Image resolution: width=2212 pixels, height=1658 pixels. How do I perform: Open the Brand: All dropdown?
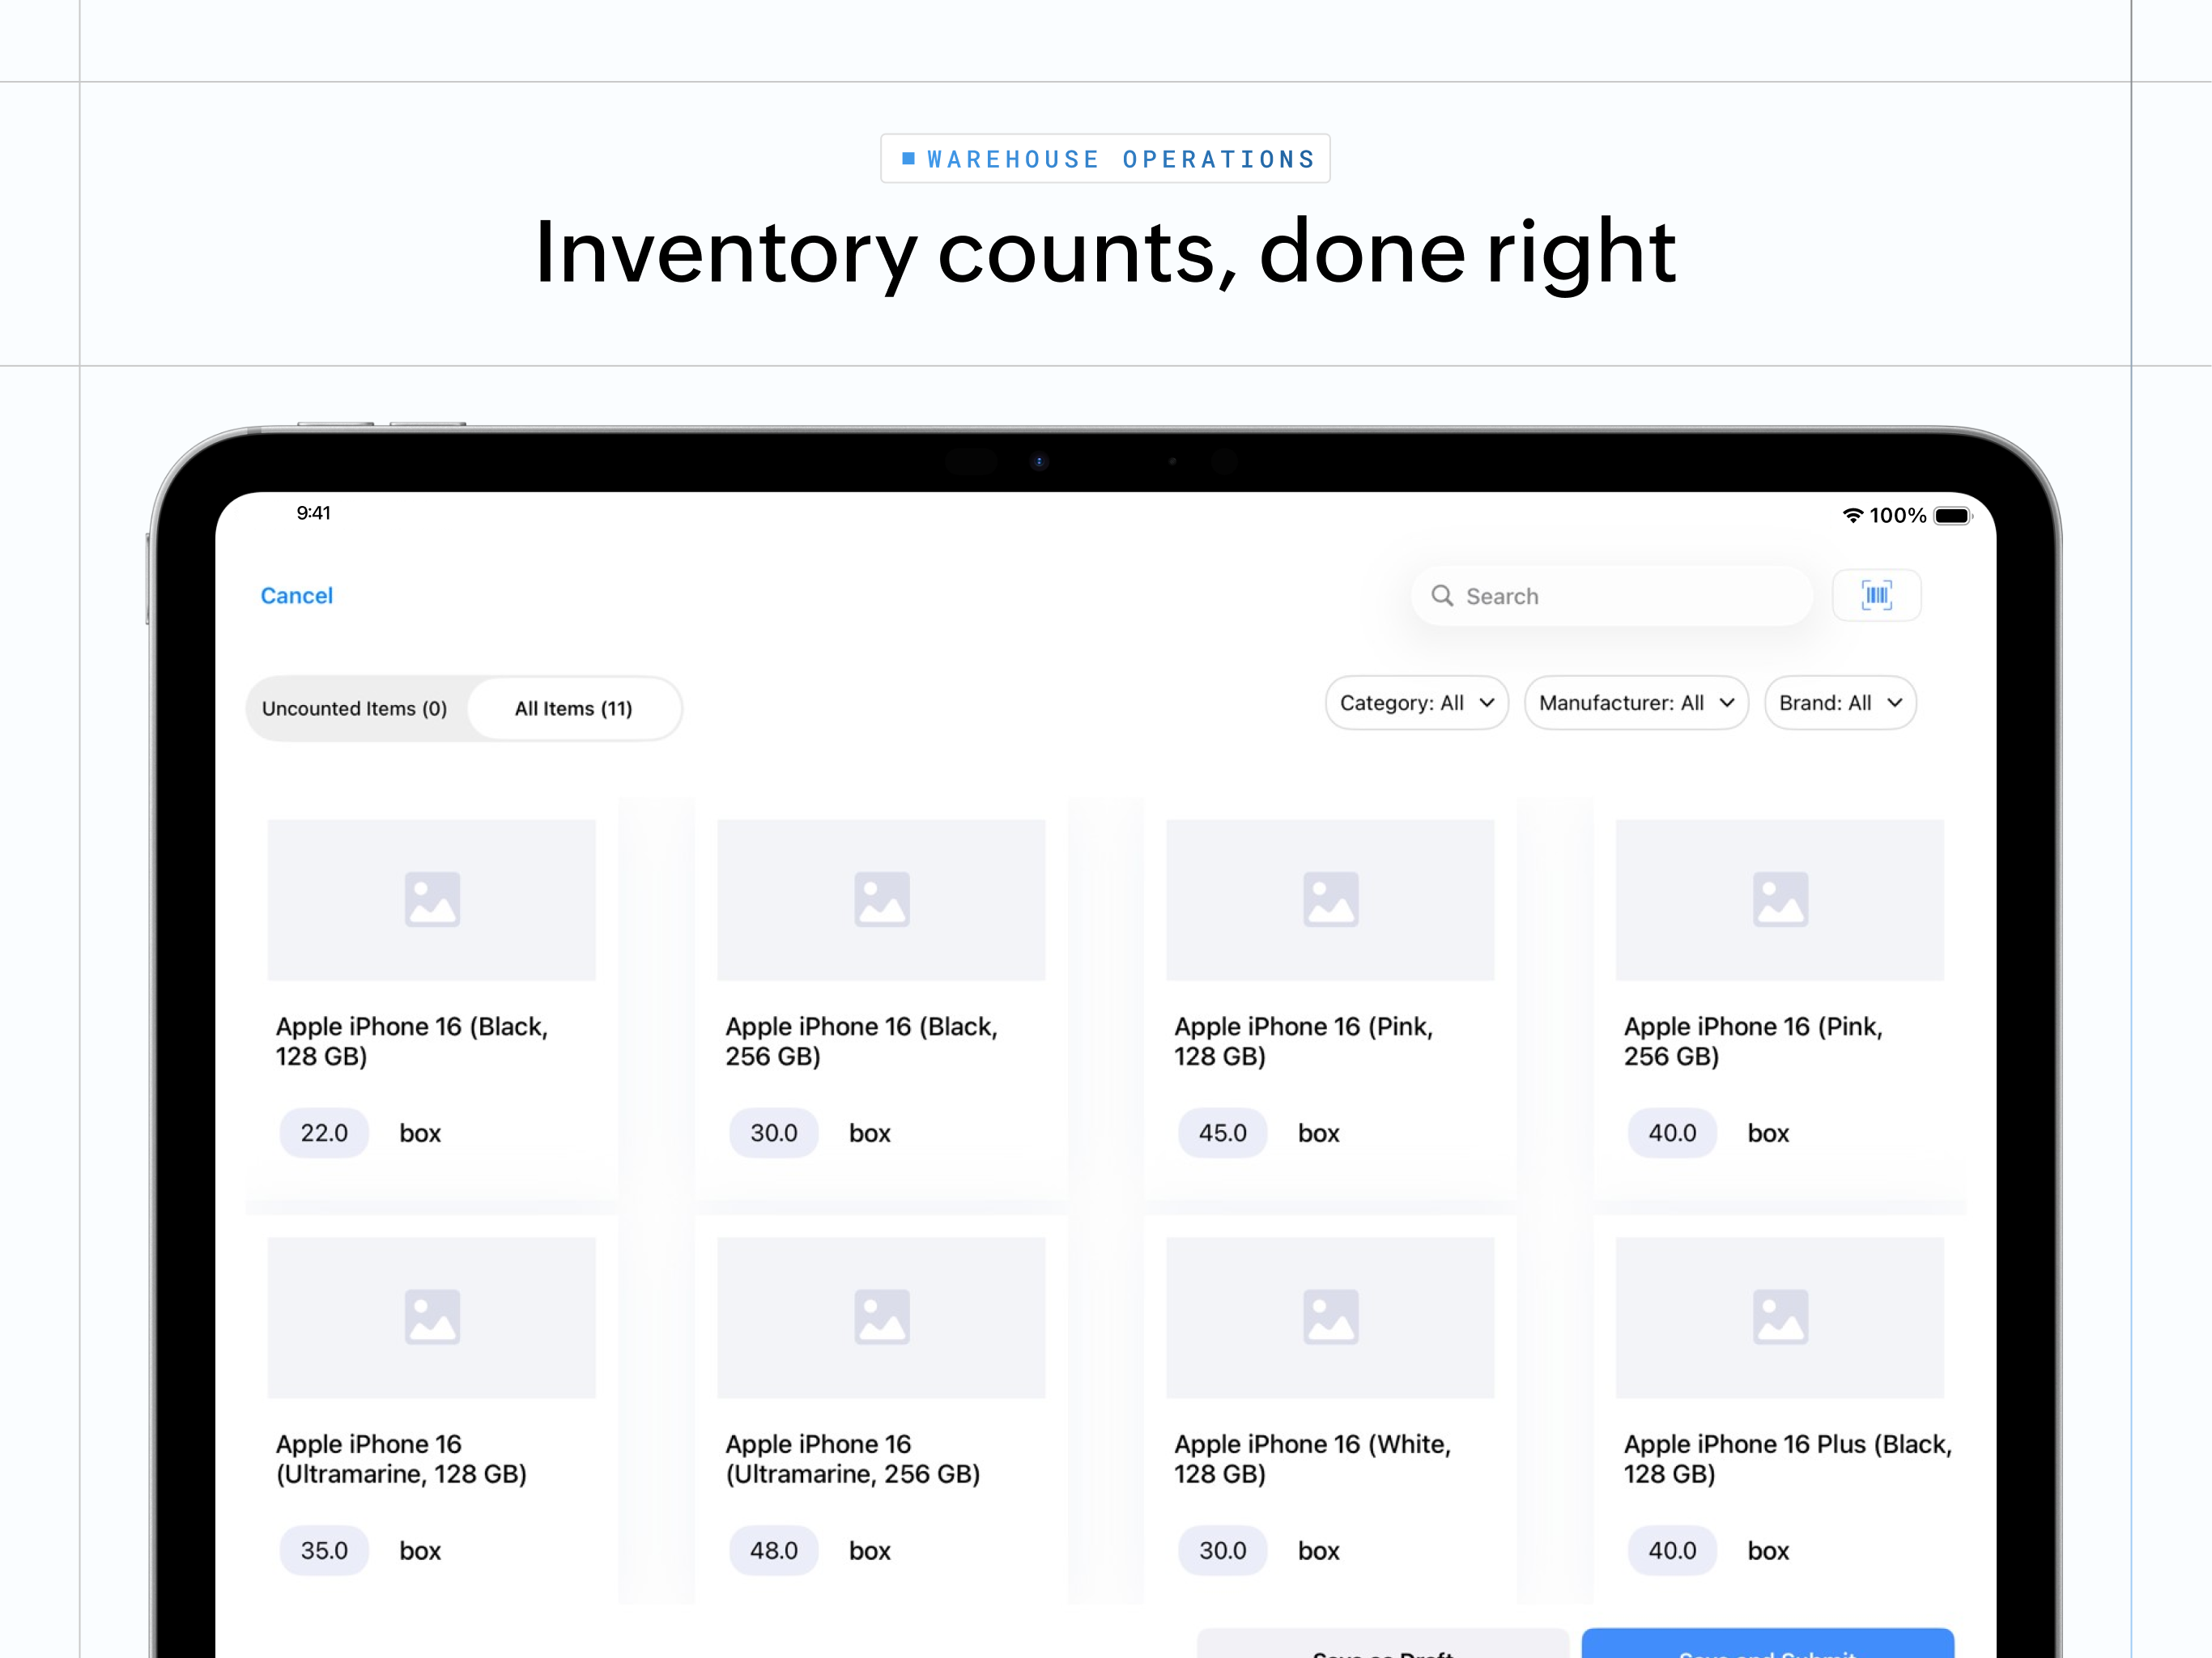(x=1840, y=703)
